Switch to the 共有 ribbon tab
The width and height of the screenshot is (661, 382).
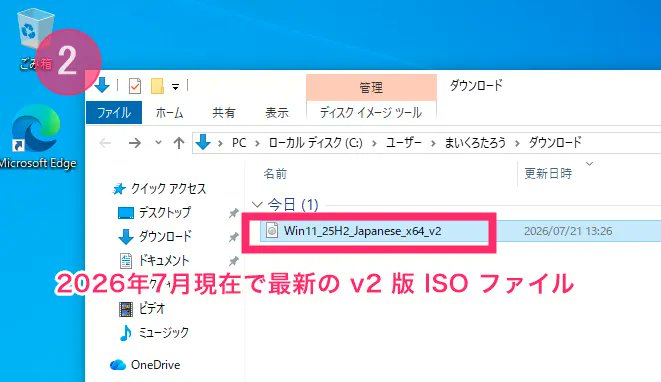point(223,113)
